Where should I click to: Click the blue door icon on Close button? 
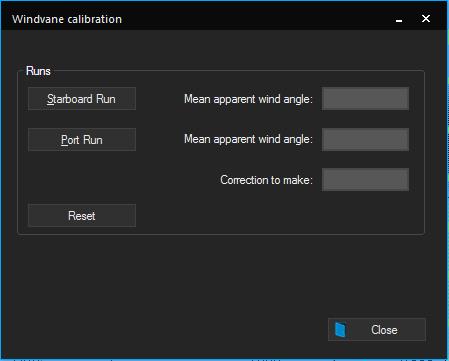click(x=340, y=330)
